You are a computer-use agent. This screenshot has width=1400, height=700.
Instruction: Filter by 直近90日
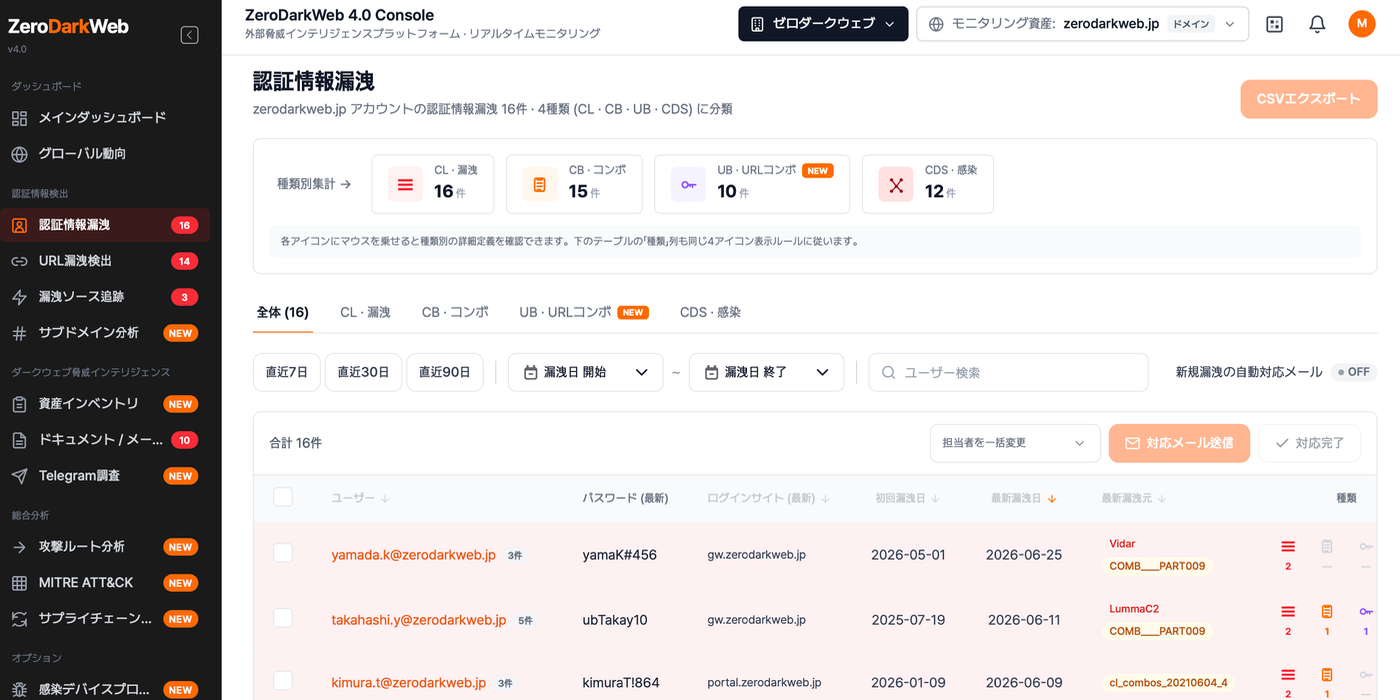click(445, 372)
